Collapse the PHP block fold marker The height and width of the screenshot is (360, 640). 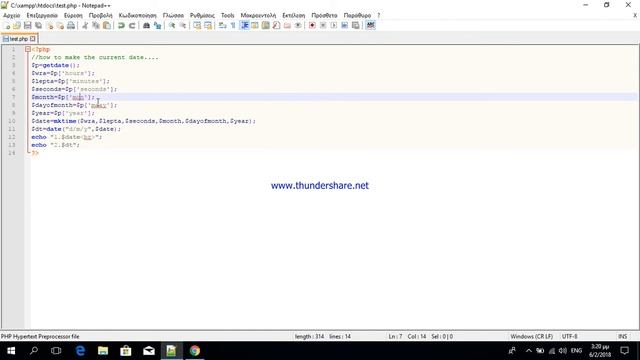(x=28, y=49)
